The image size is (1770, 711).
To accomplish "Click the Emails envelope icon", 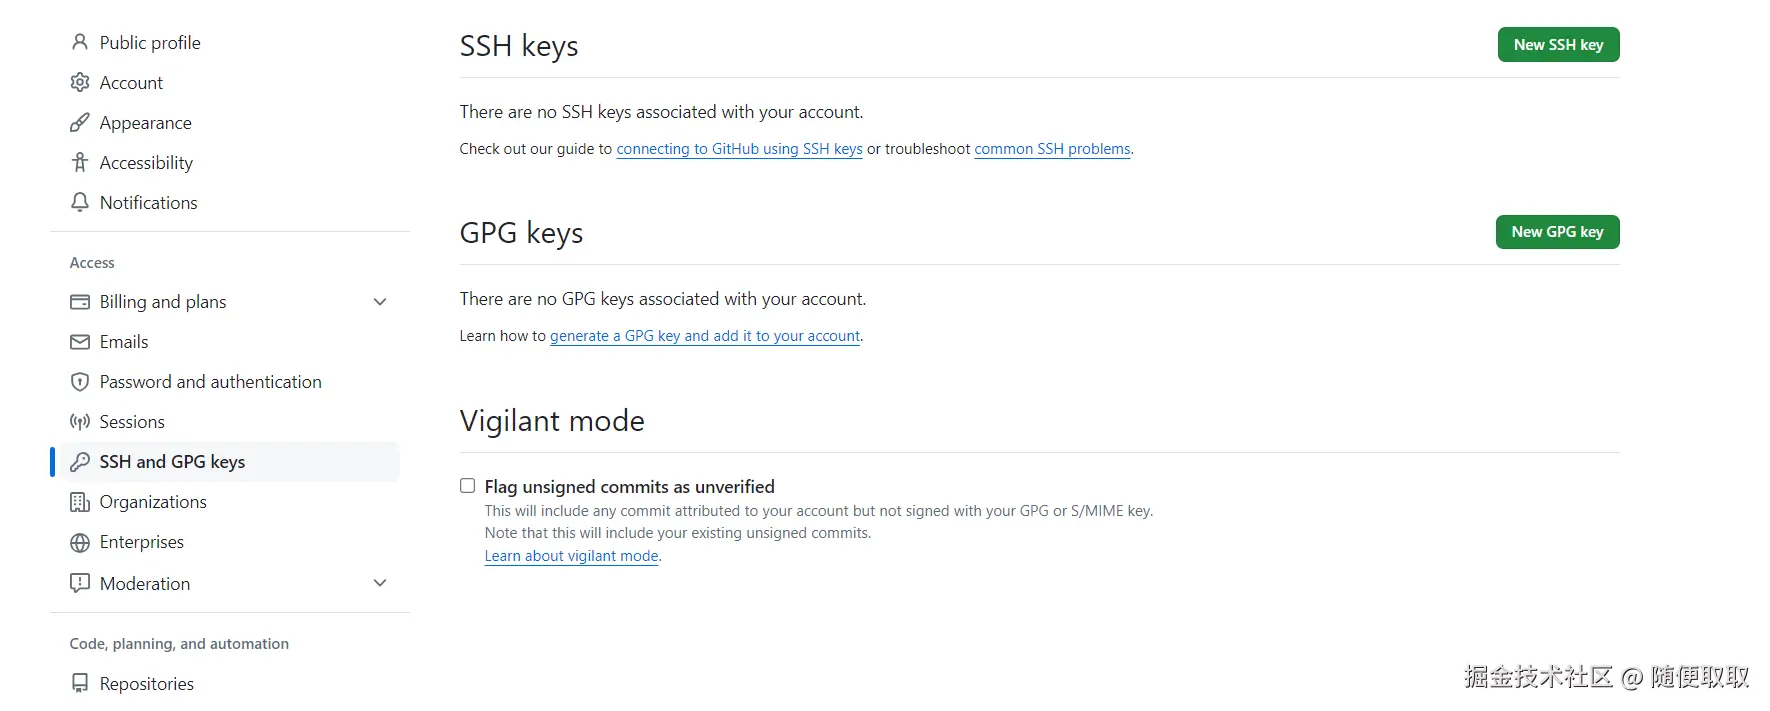I will pyautogui.click(x=80, y=342).
